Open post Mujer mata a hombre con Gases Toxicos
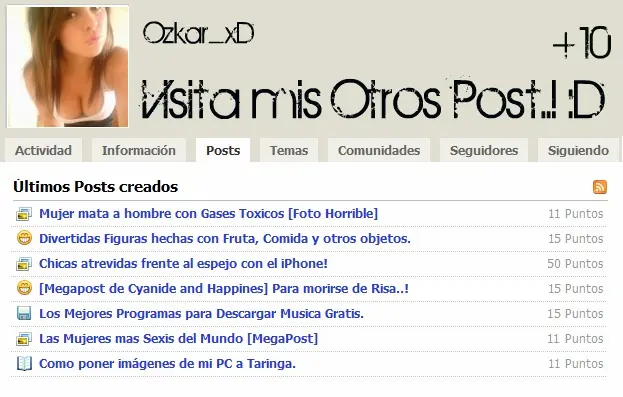Screen dimensions: 623x397 pos(208,214)
